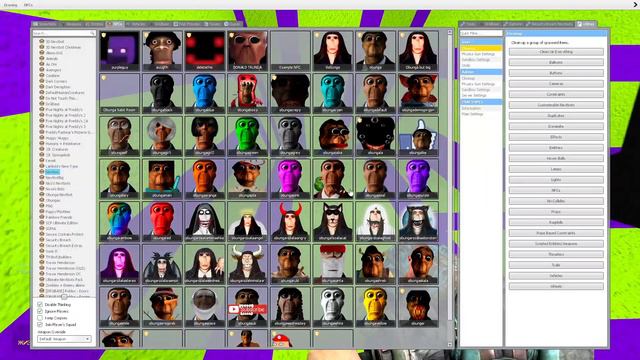The width and height of the screenshot is (640, 360).
Task: Spawn the magenta pink Obunga NPC
Action: pos(290,179)
